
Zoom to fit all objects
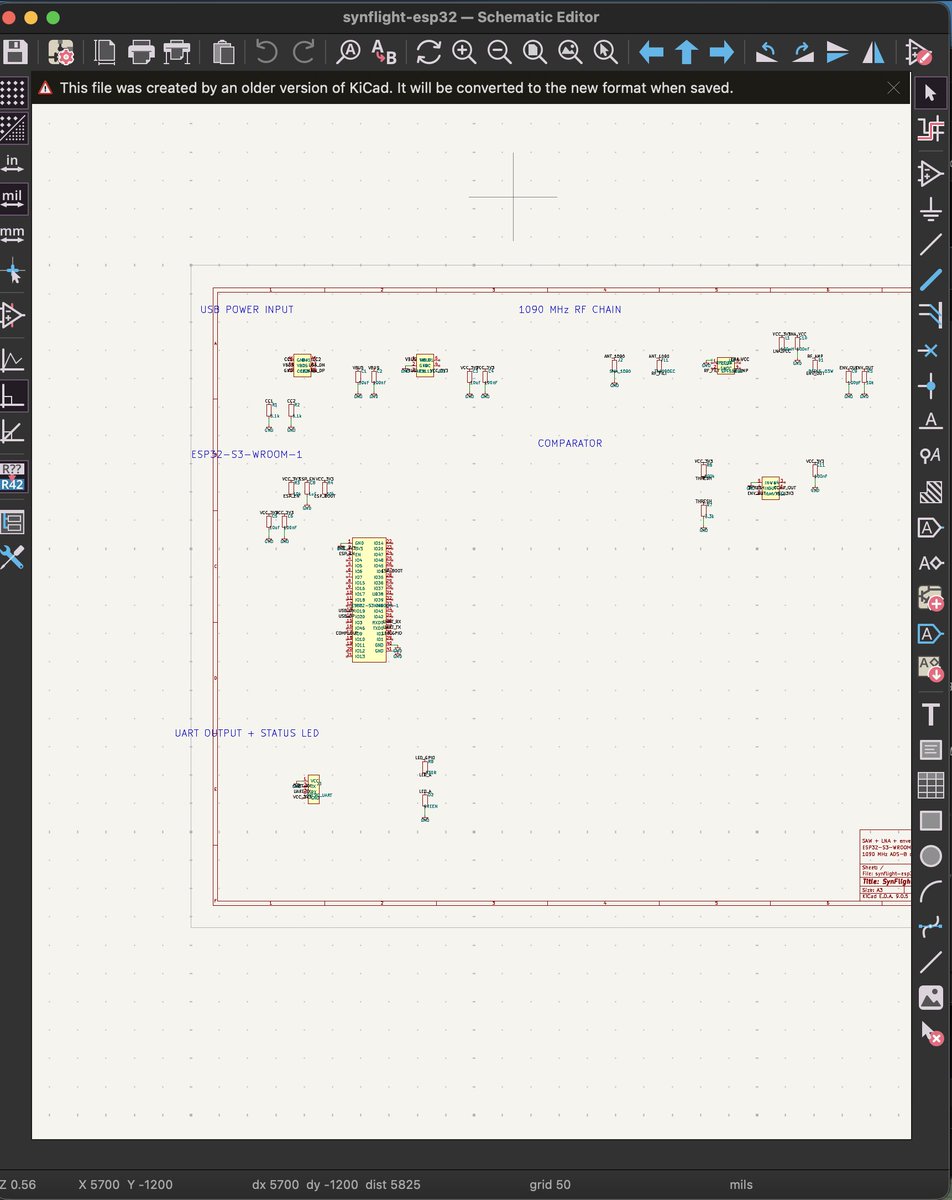coord(570,52)
